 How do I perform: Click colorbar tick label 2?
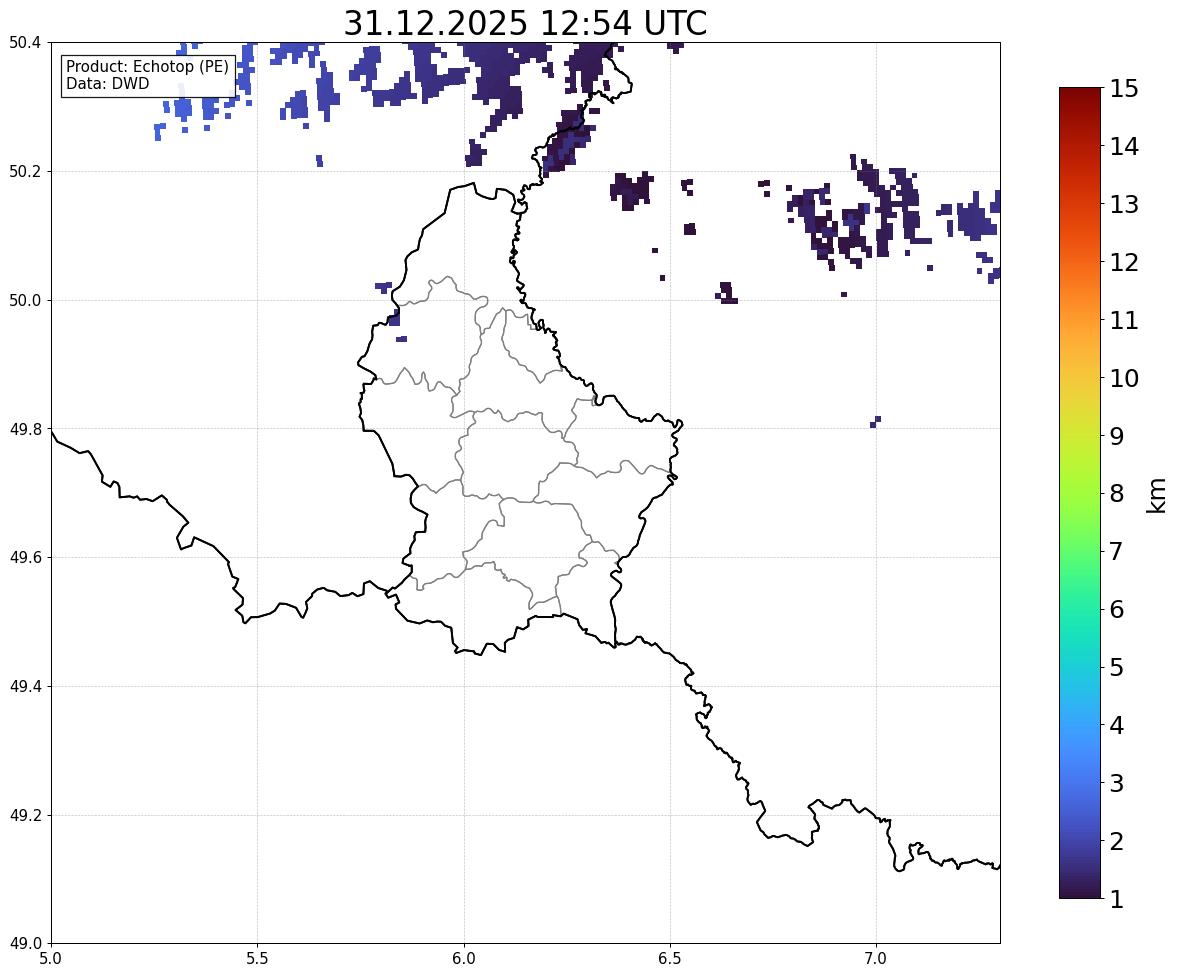[x=1117, y=842]
